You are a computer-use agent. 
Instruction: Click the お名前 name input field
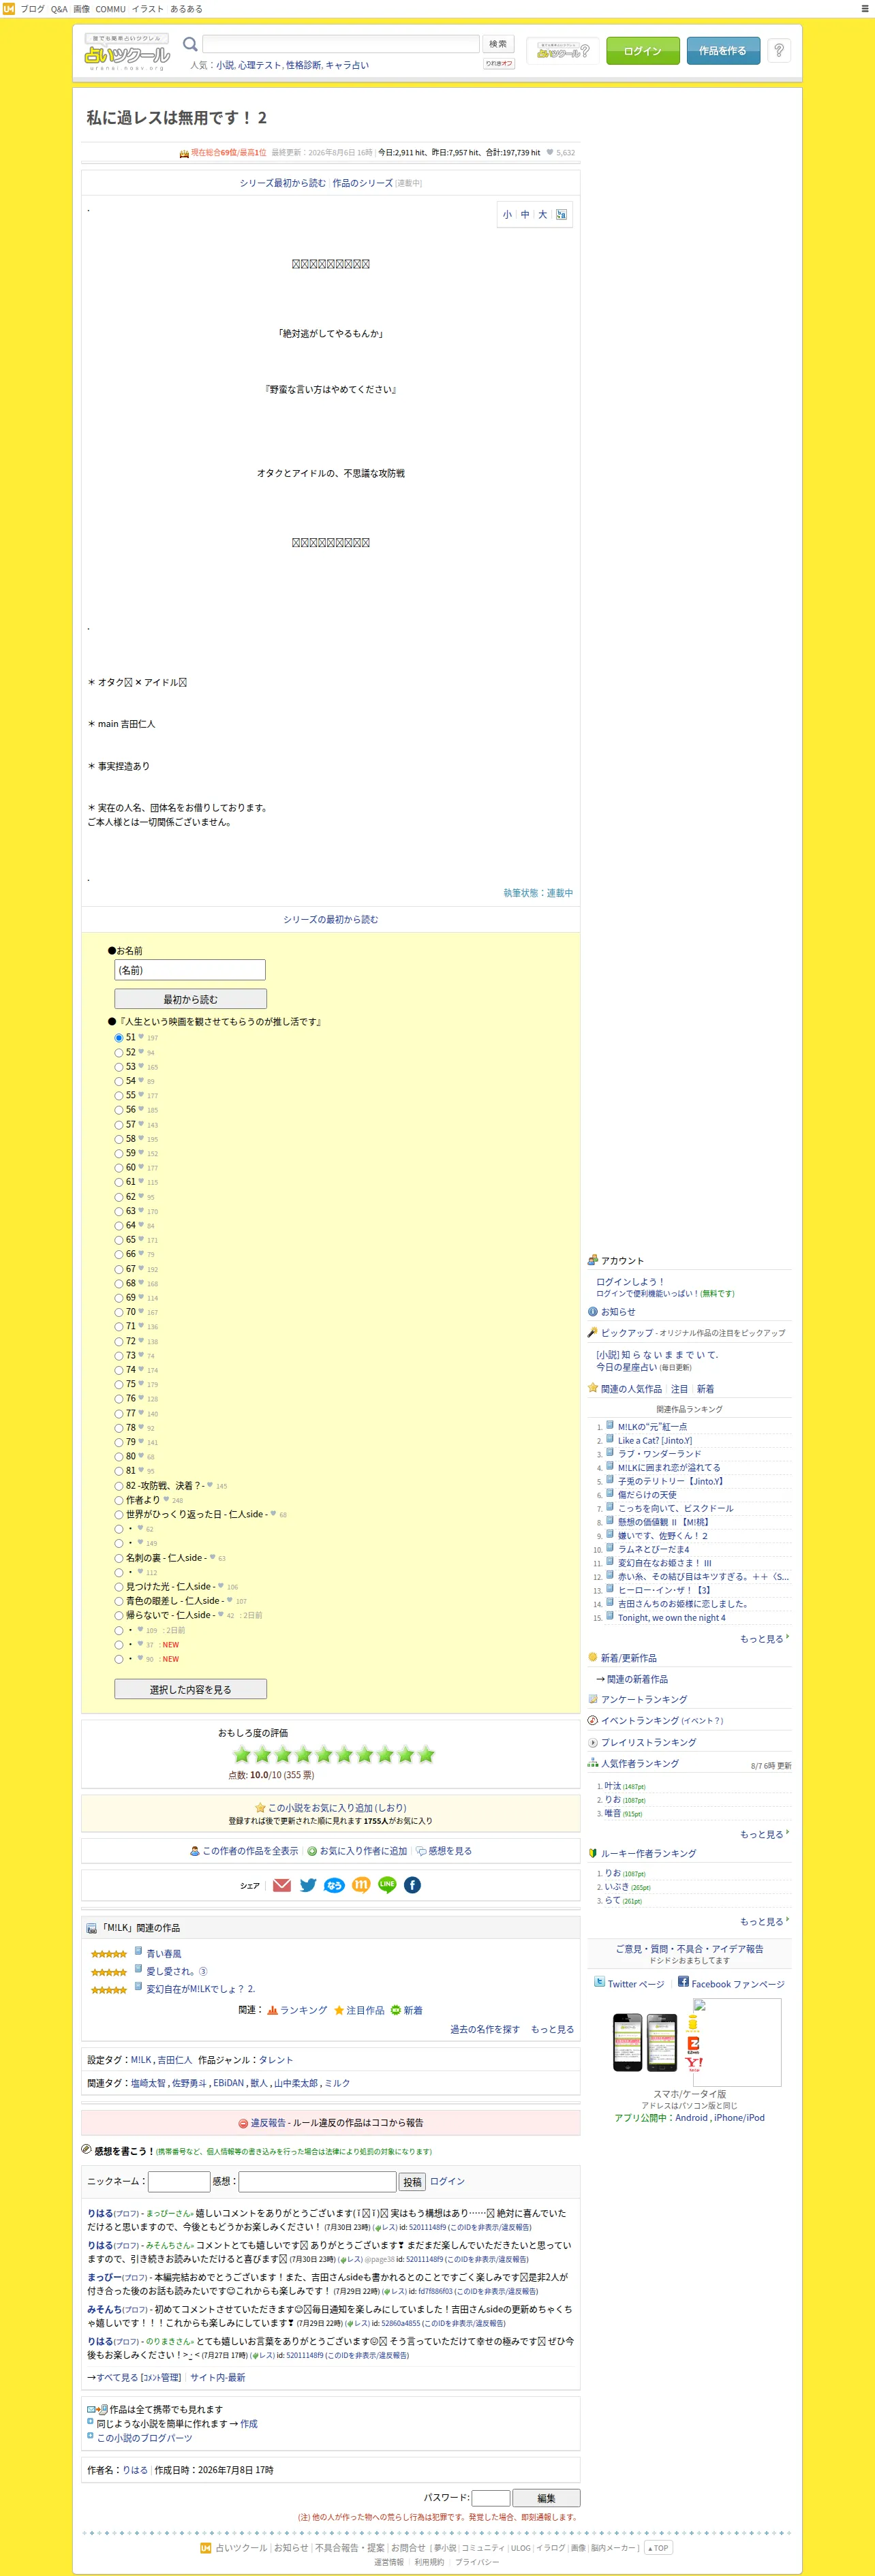tap(190, 970)
